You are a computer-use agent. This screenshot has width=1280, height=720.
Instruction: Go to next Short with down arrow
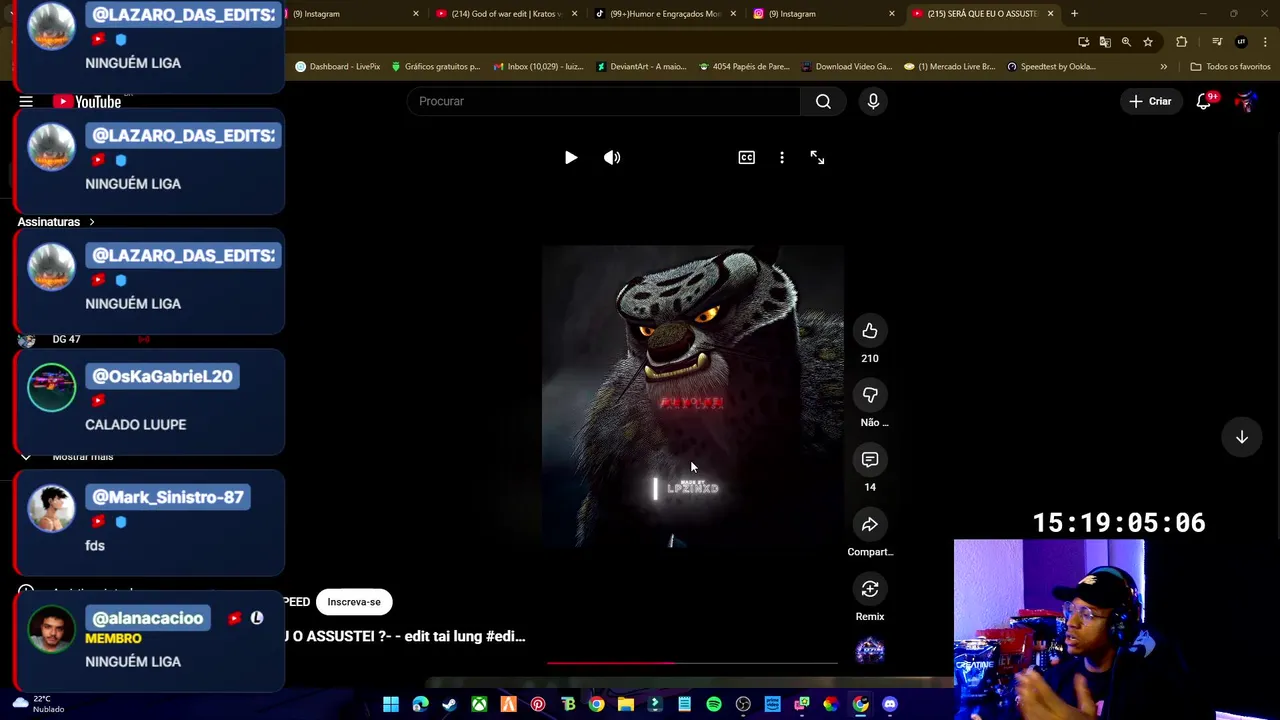(1241, 437)
